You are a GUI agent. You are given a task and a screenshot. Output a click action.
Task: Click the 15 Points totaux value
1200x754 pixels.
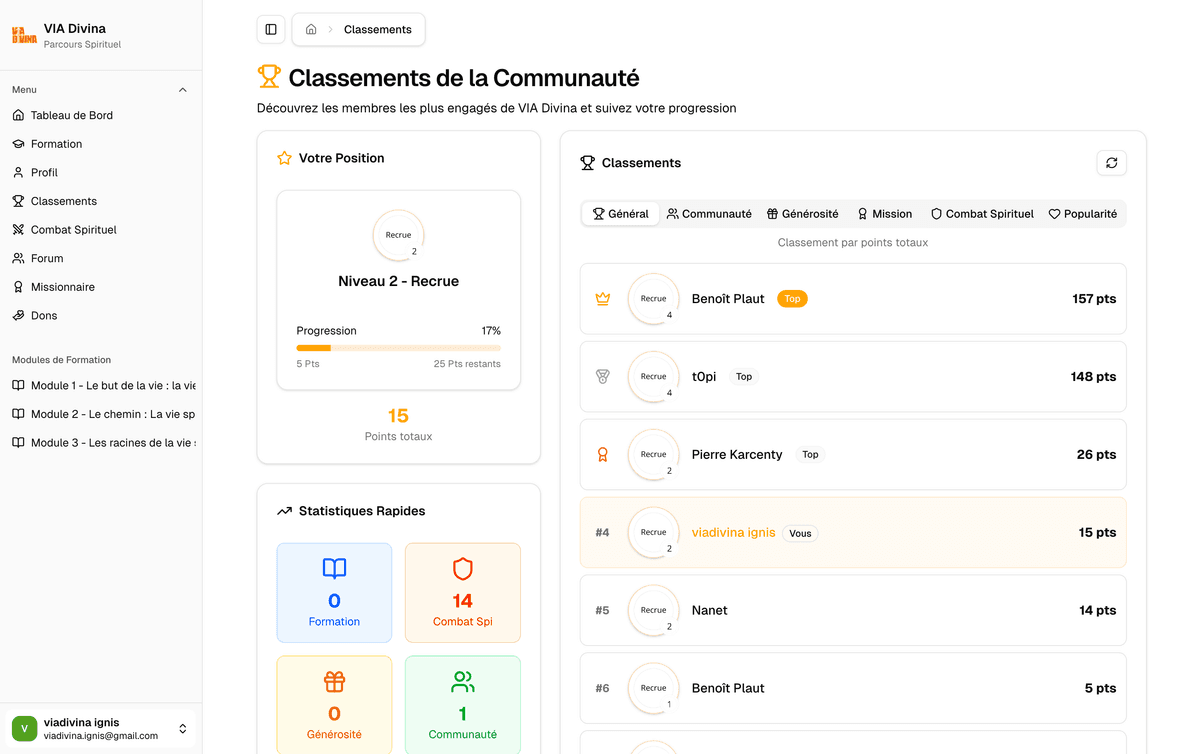tap(398, 416)
